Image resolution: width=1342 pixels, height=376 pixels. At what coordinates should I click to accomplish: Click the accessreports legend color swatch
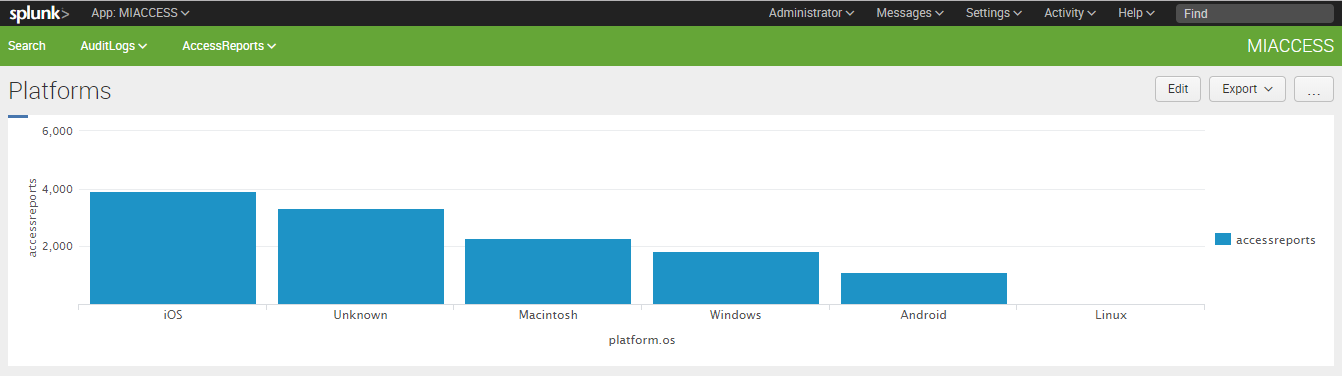coord(1222,240)
